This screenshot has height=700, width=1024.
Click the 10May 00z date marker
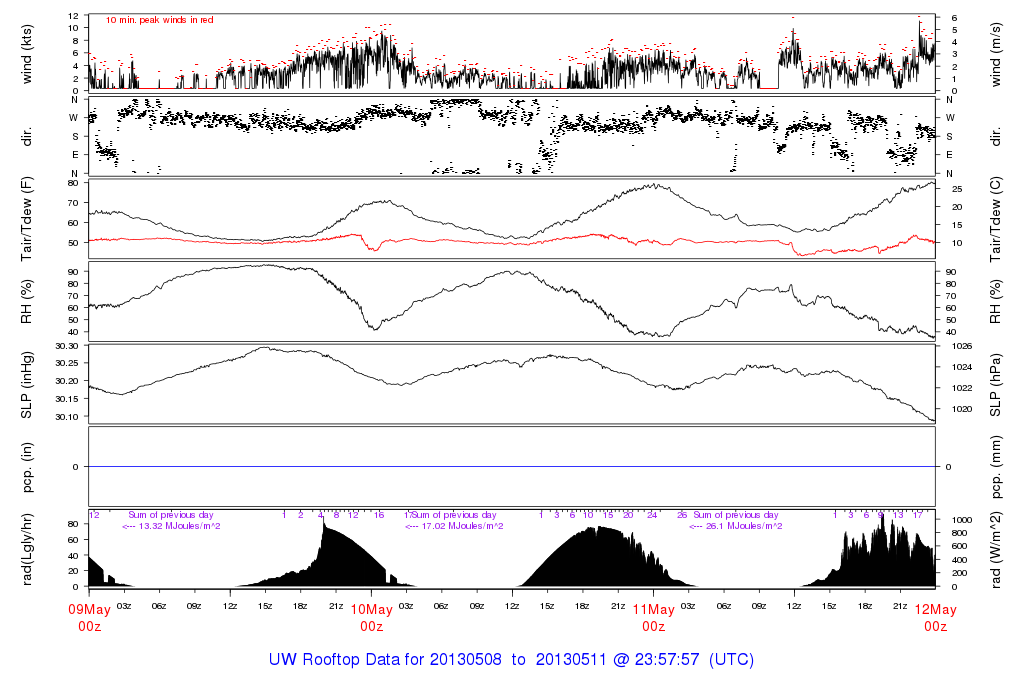371,617
